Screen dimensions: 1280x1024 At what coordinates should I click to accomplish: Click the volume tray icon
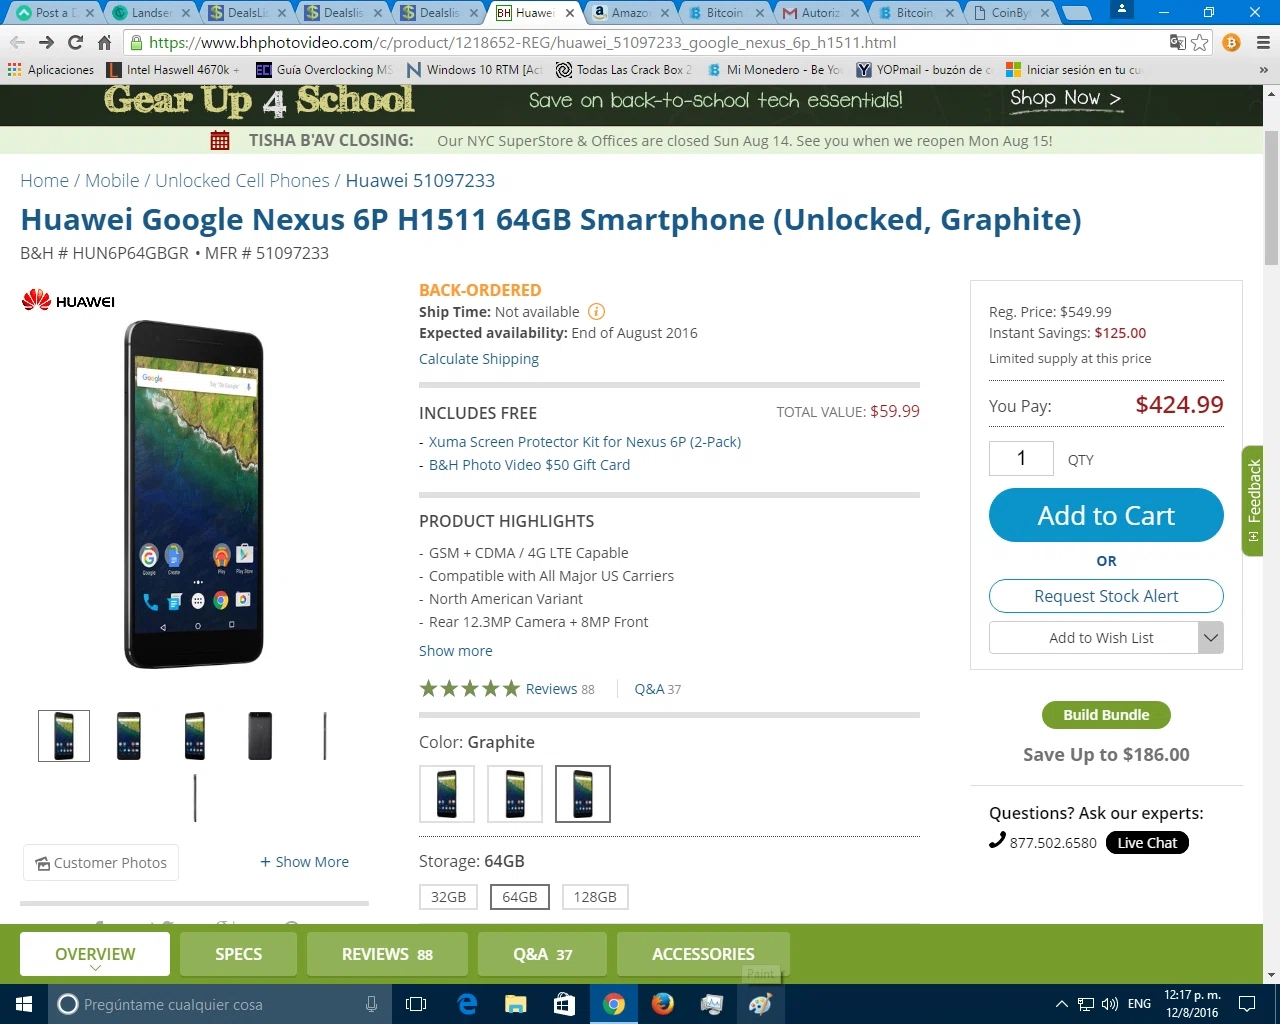click(x=1110, y=1004)
